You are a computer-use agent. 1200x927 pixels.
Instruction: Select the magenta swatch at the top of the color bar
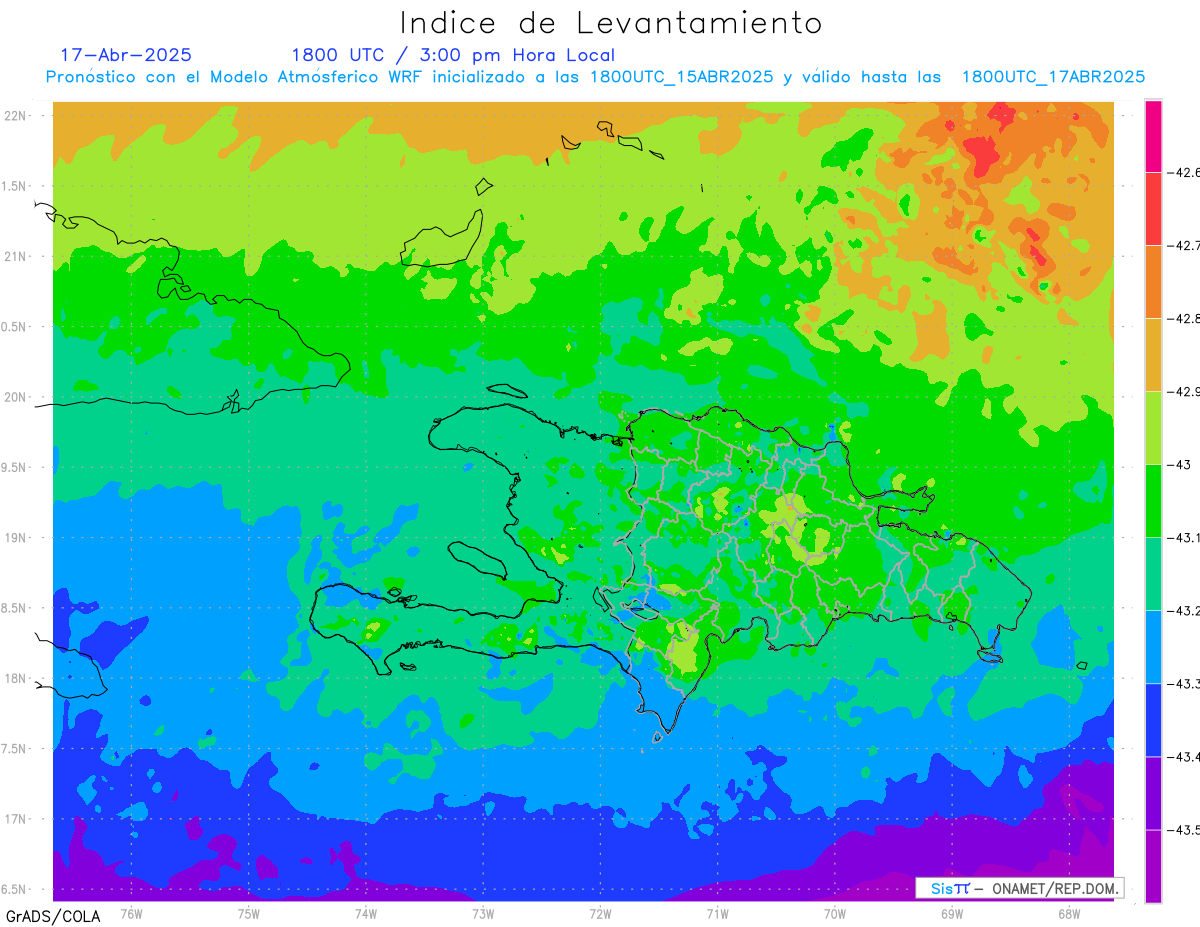tap(1154, 136)
